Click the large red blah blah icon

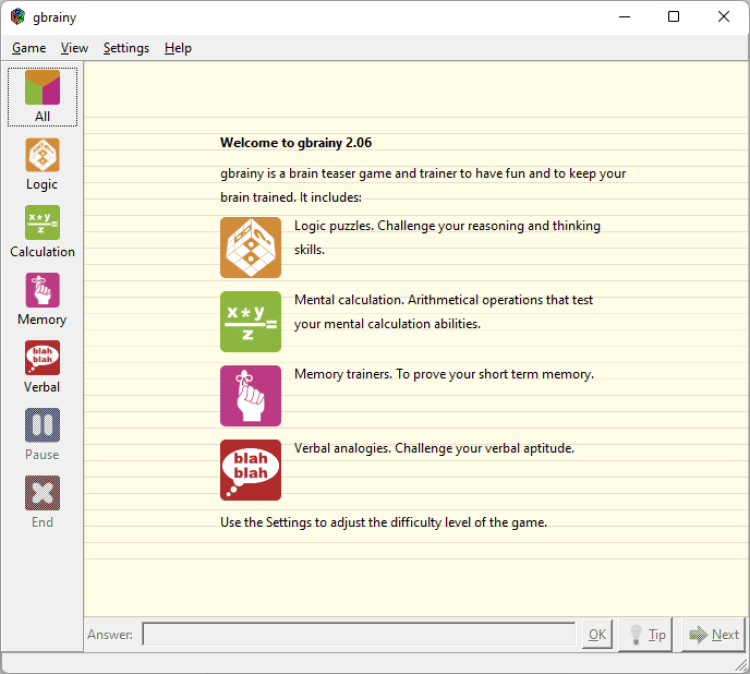[x=251, y=470]
